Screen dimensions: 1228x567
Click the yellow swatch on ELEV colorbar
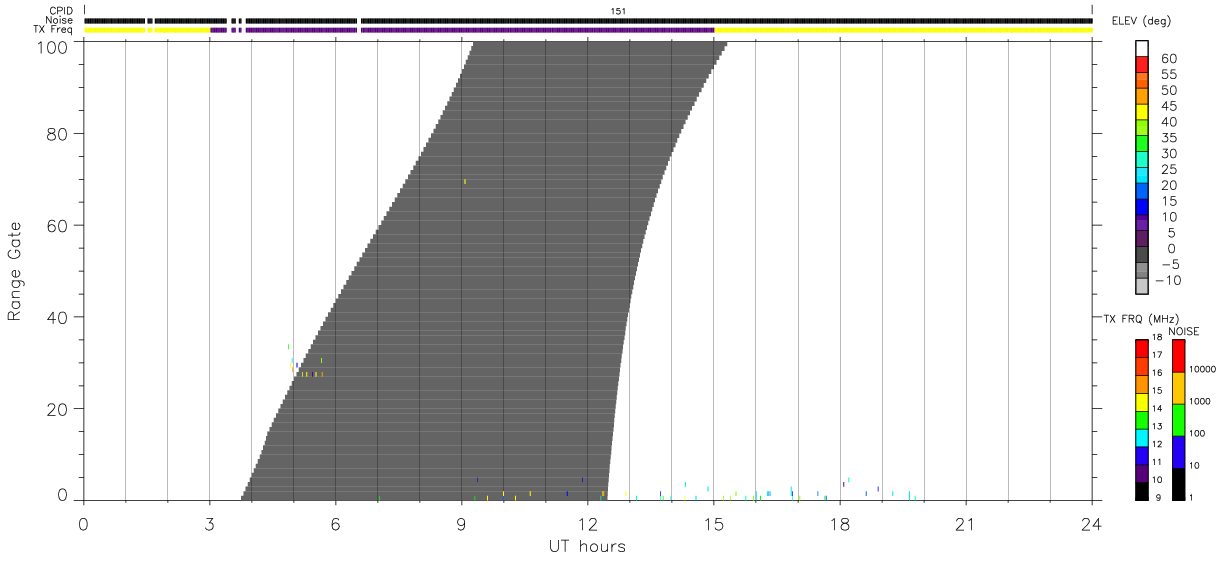point(1142,112)
